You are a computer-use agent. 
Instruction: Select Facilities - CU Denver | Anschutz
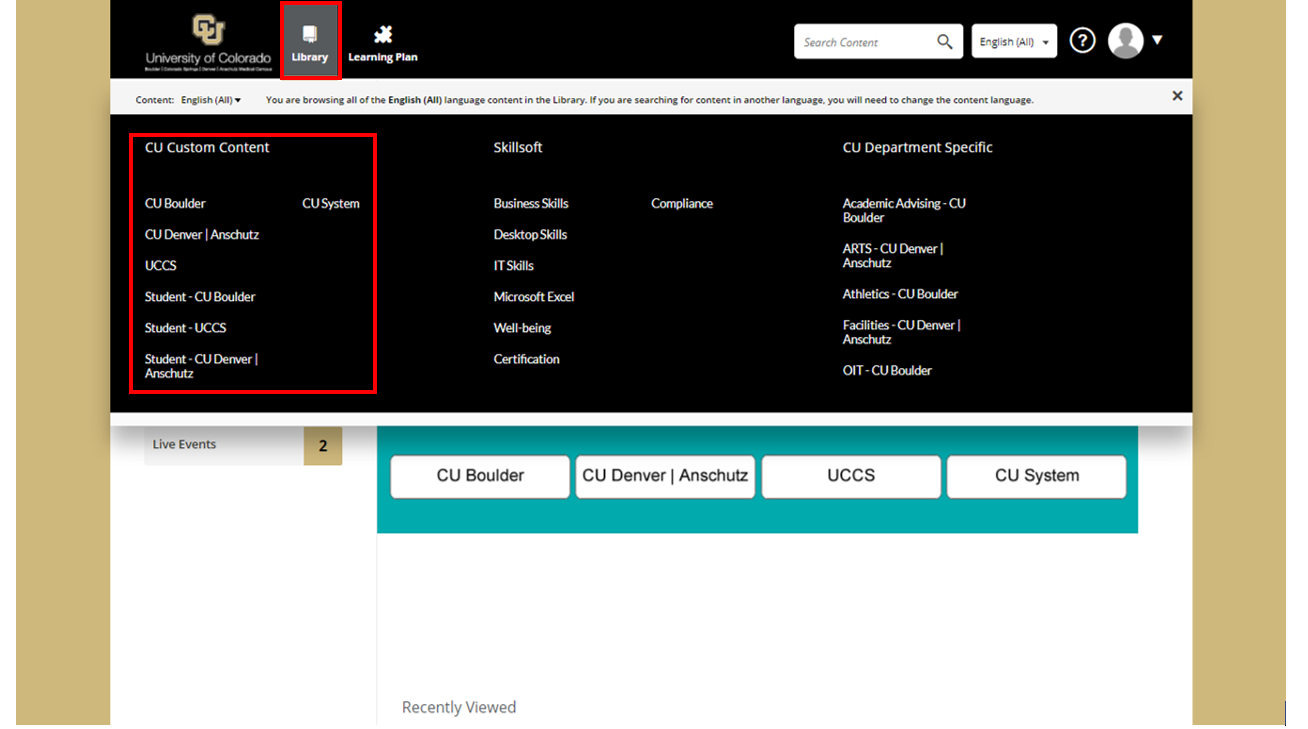(901, 332)
